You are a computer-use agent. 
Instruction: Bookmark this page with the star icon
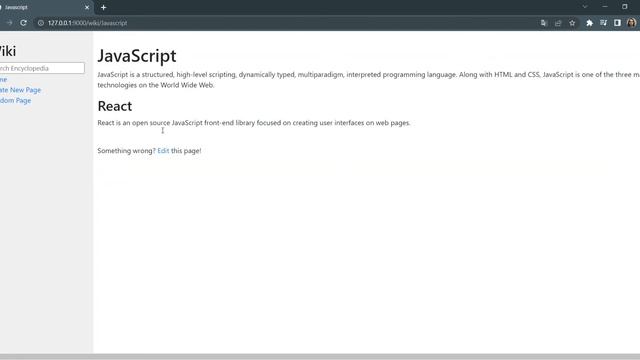572,23
